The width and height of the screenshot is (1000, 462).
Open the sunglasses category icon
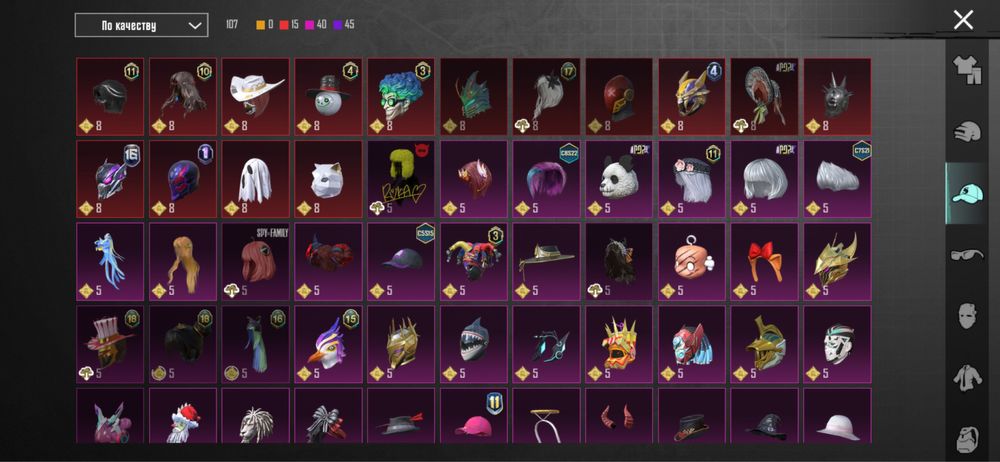tap(967, 255)
